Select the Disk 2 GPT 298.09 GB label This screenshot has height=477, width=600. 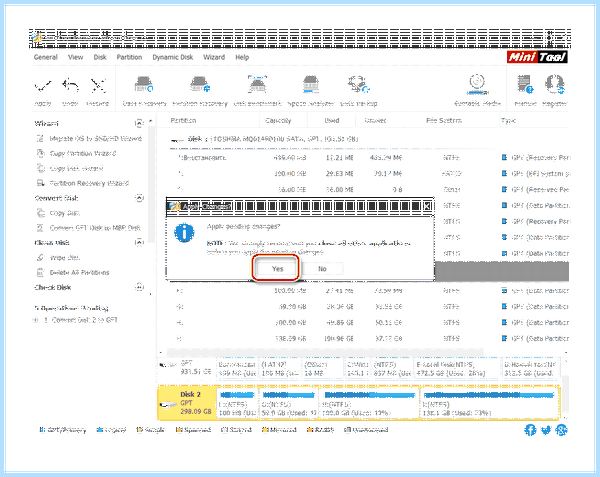coord(196,403)
